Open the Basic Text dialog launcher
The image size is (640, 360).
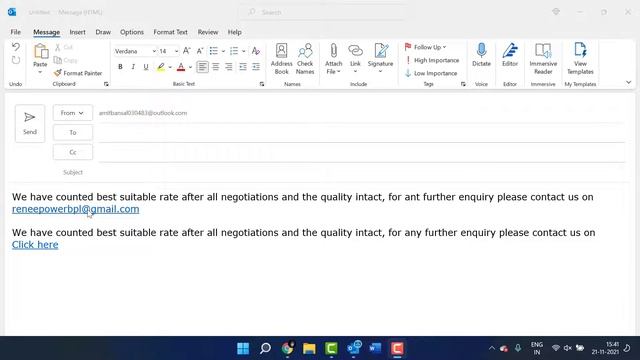pyautogui.click(x=262, y=84)
